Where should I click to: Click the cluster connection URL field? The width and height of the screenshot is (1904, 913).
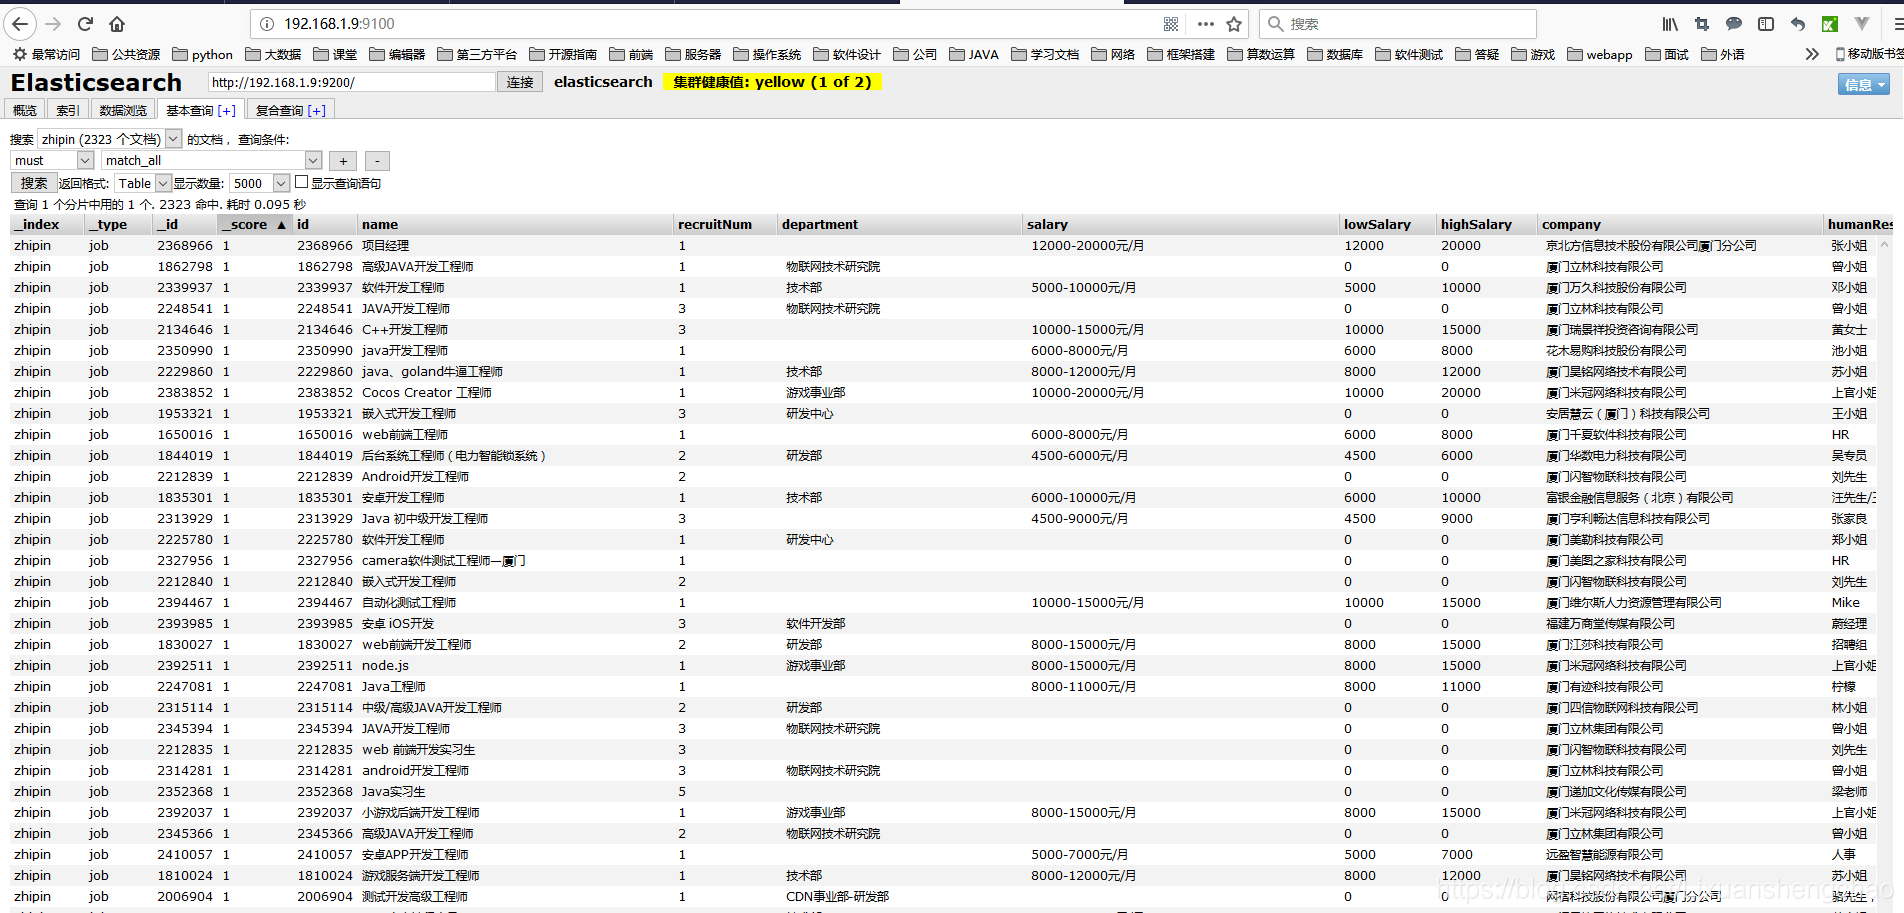[x=352, y=82]
